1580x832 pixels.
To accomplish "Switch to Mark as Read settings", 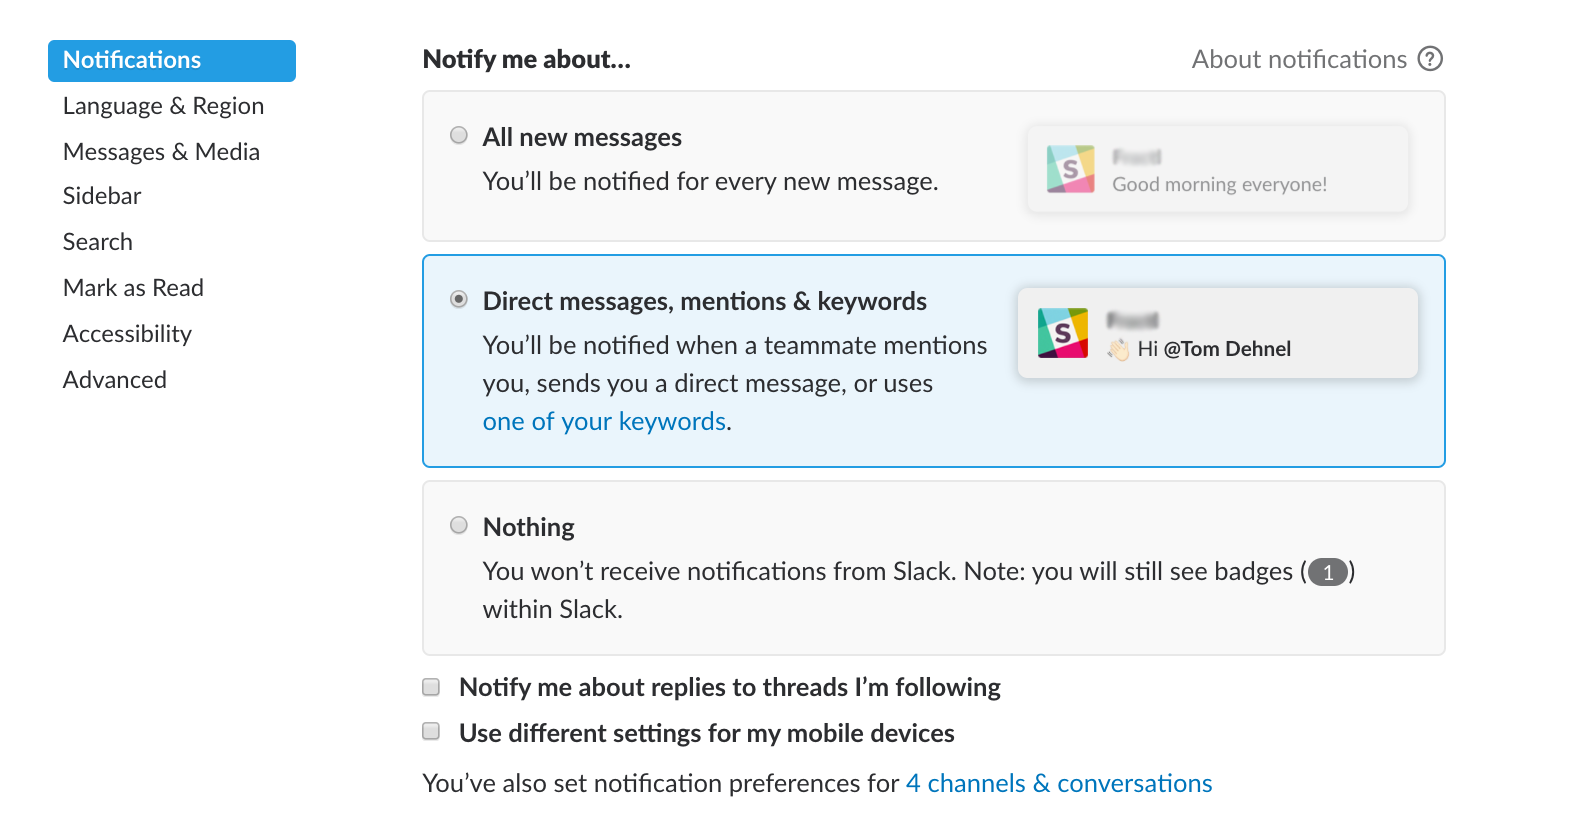I will (x=133, y=288).
